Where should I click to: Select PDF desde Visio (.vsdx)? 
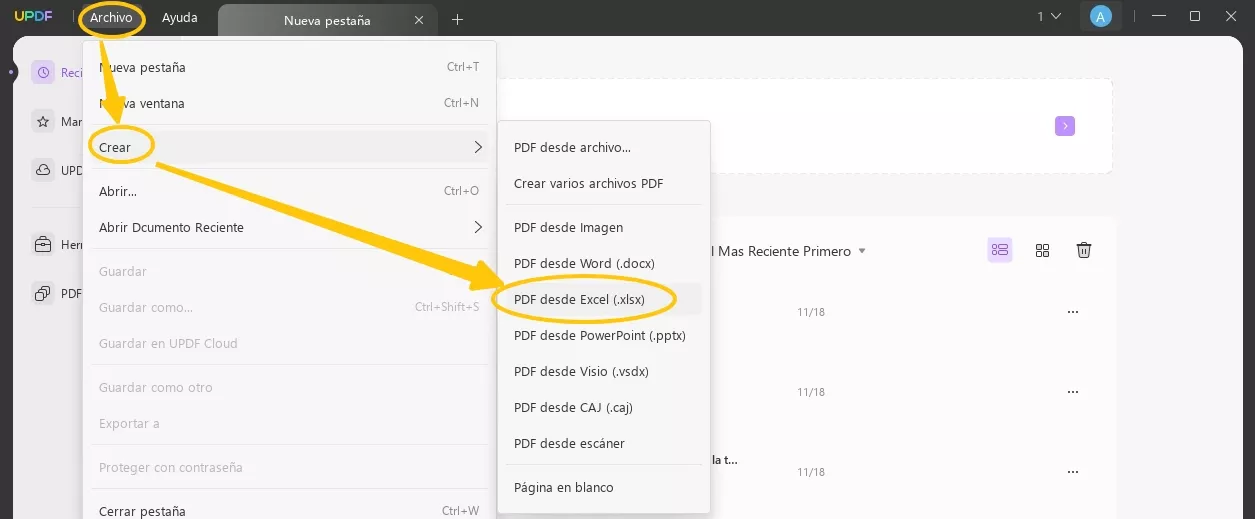tap(603, 371)
